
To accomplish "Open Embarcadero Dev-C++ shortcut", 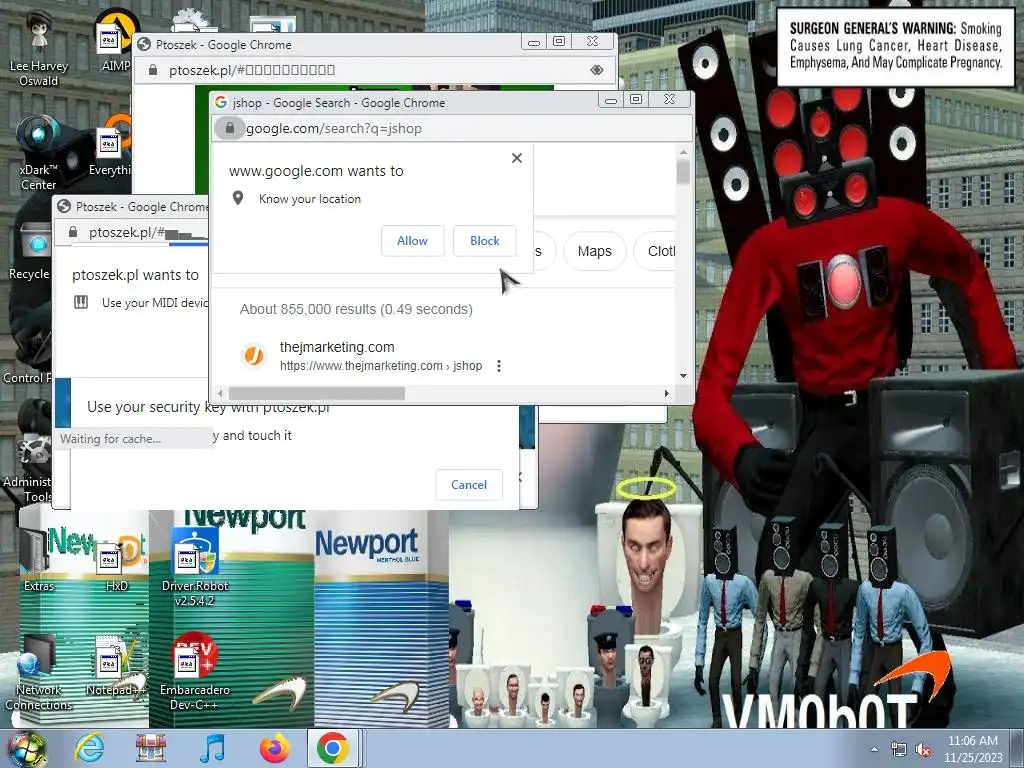I will [195, 673].
